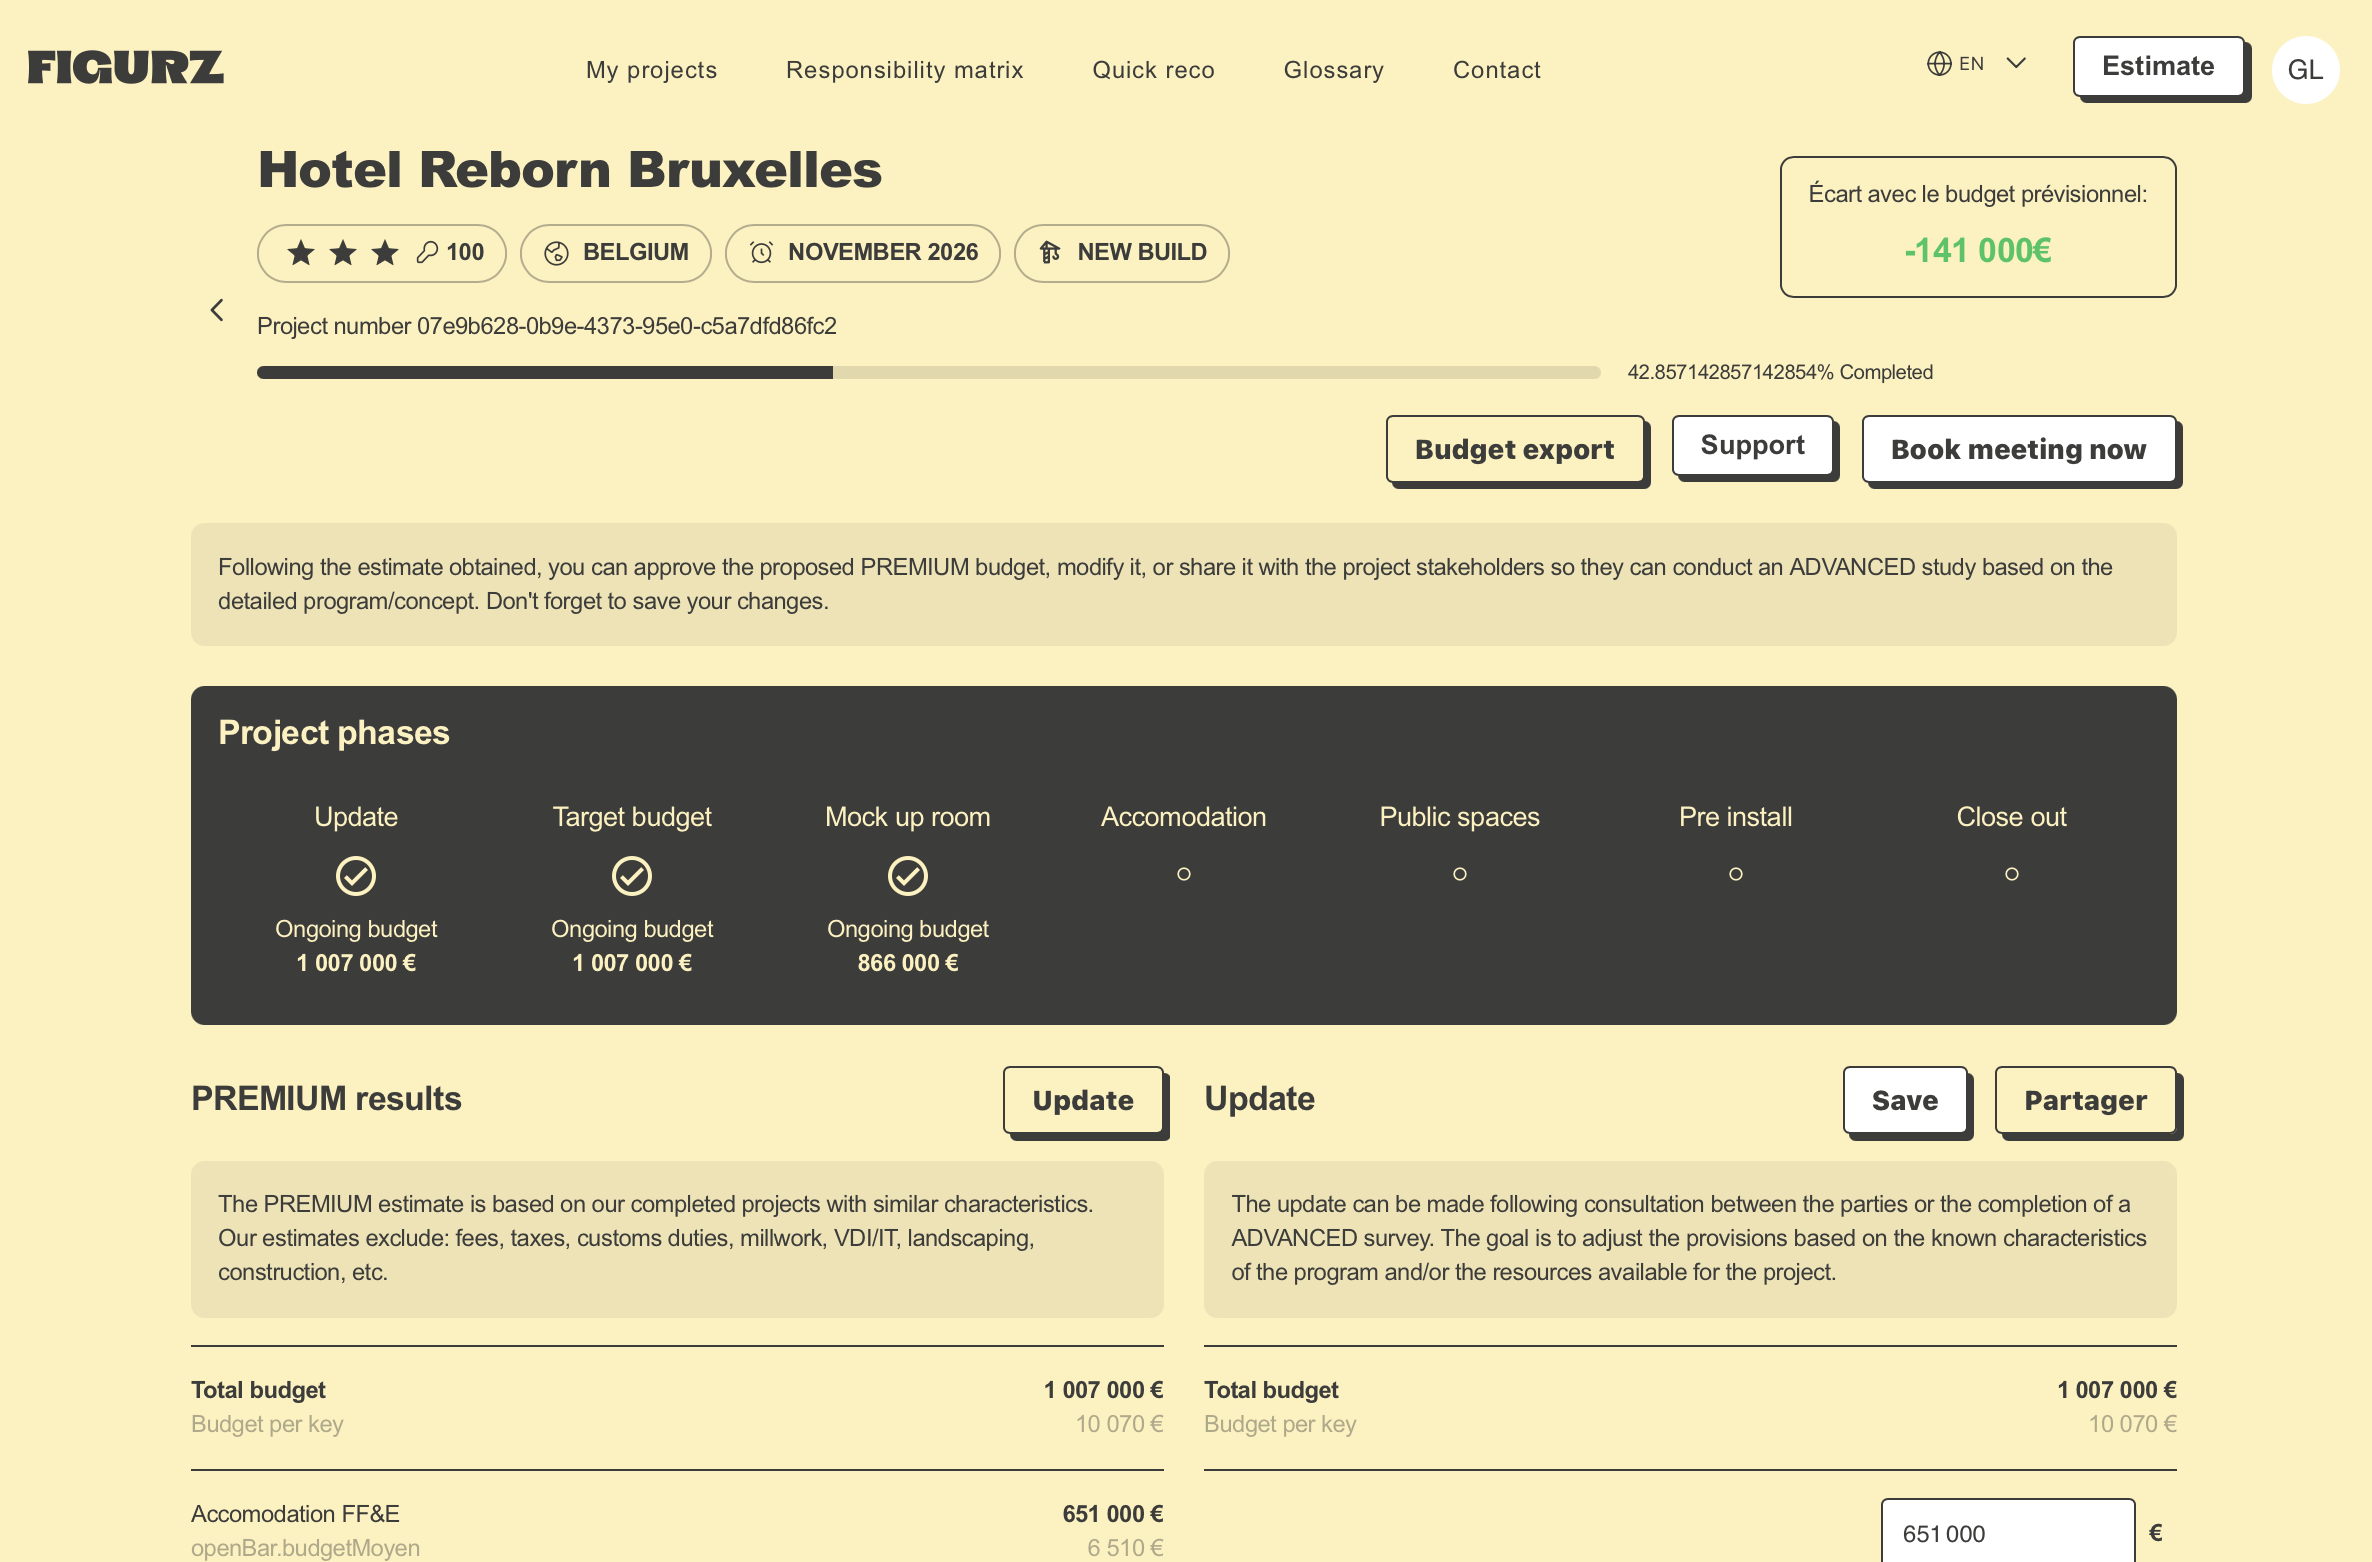Click the globe icon next to BELGIUM

point(557,252)
